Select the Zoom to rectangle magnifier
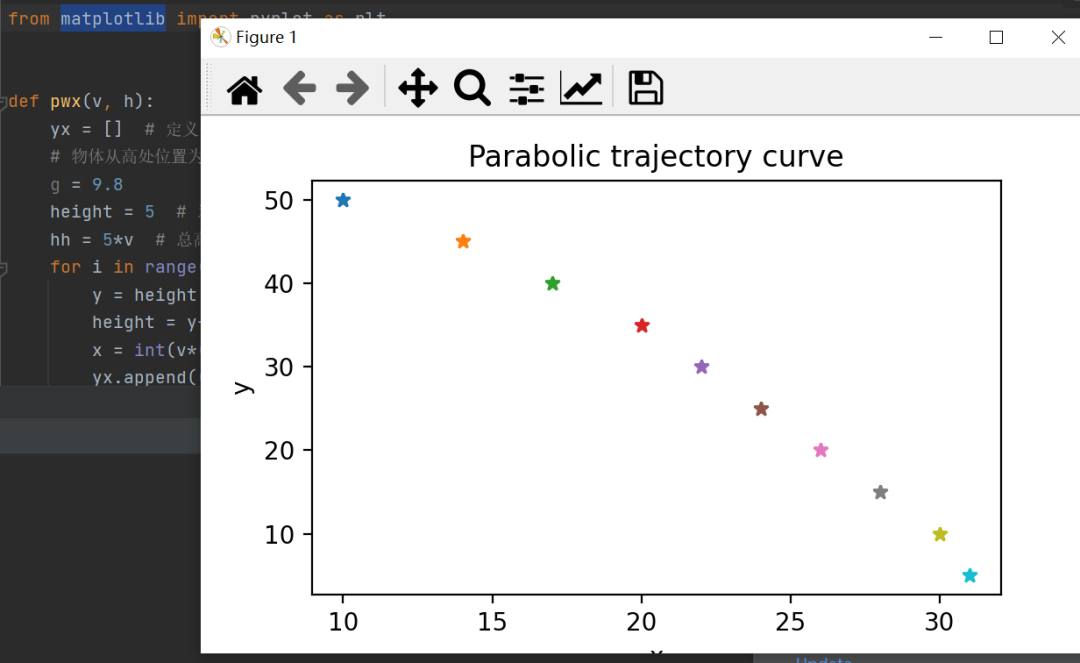Viewport: 1080px width, 663px height. pos(472,88)
